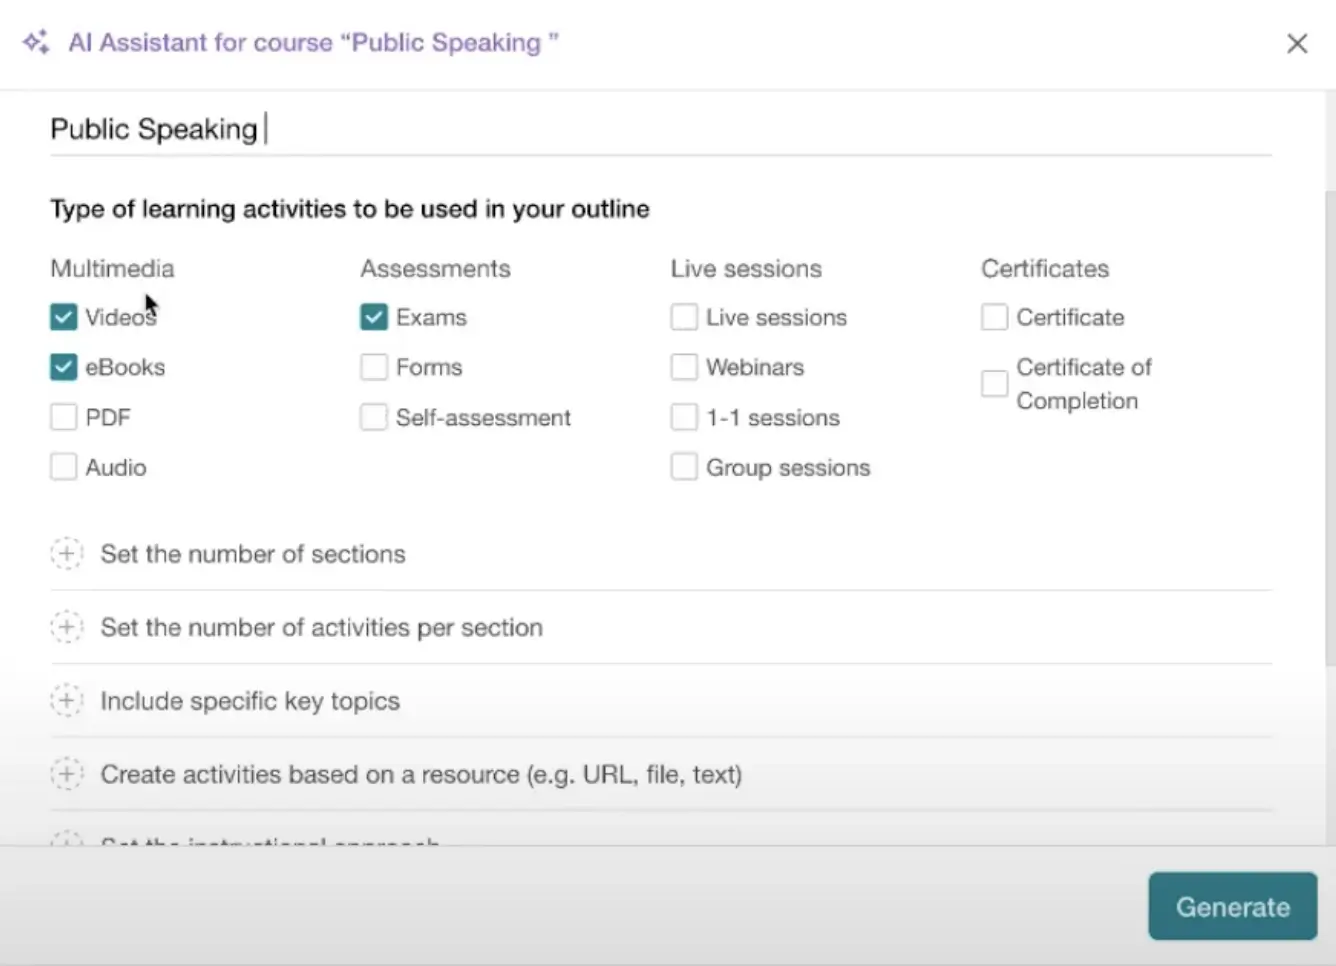Deselect the Exams checkbox
The height and width of the screenshot is (966, 1336).
point(374,317)
